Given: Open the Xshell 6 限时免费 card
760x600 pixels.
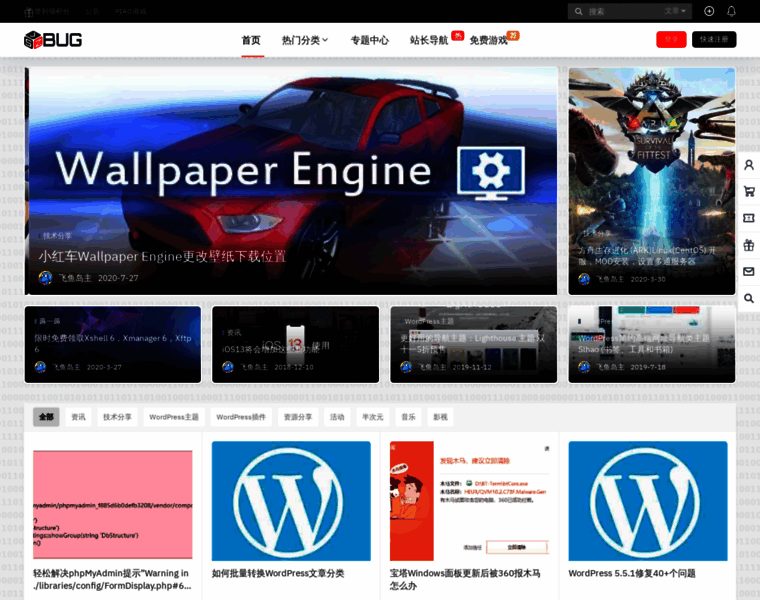Looking at the screenshot, I should pyautogui.click(x=113, y=344).
